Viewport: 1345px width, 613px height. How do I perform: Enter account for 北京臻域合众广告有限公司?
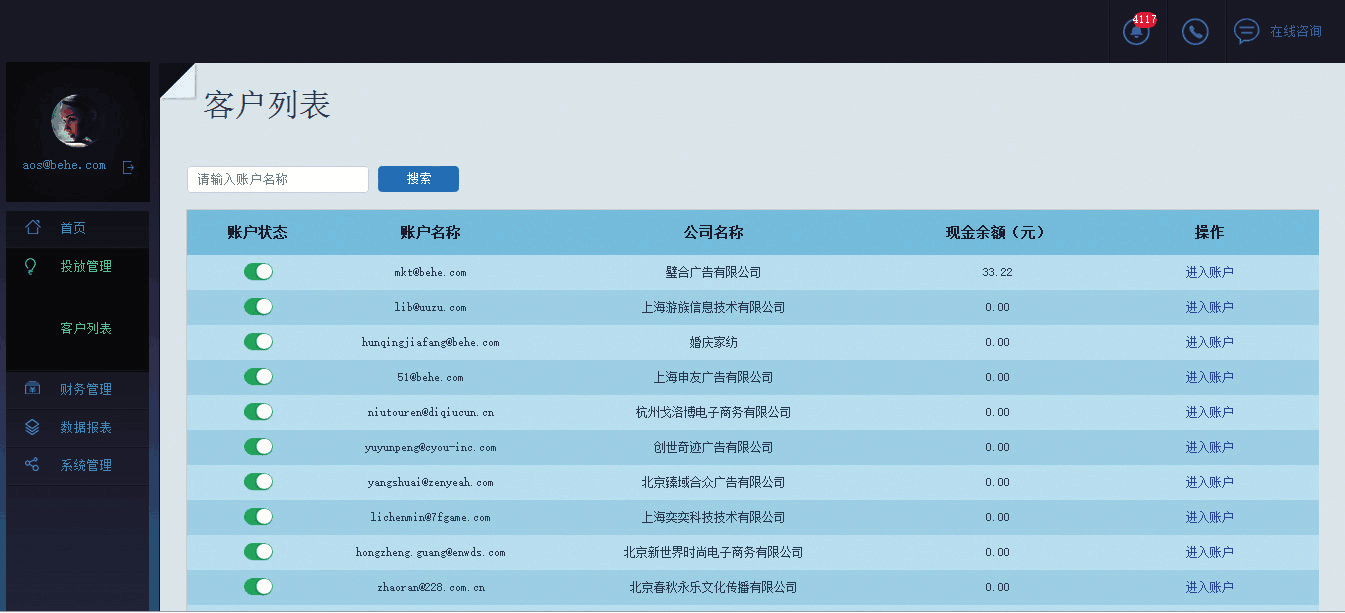click(1210, 482)
